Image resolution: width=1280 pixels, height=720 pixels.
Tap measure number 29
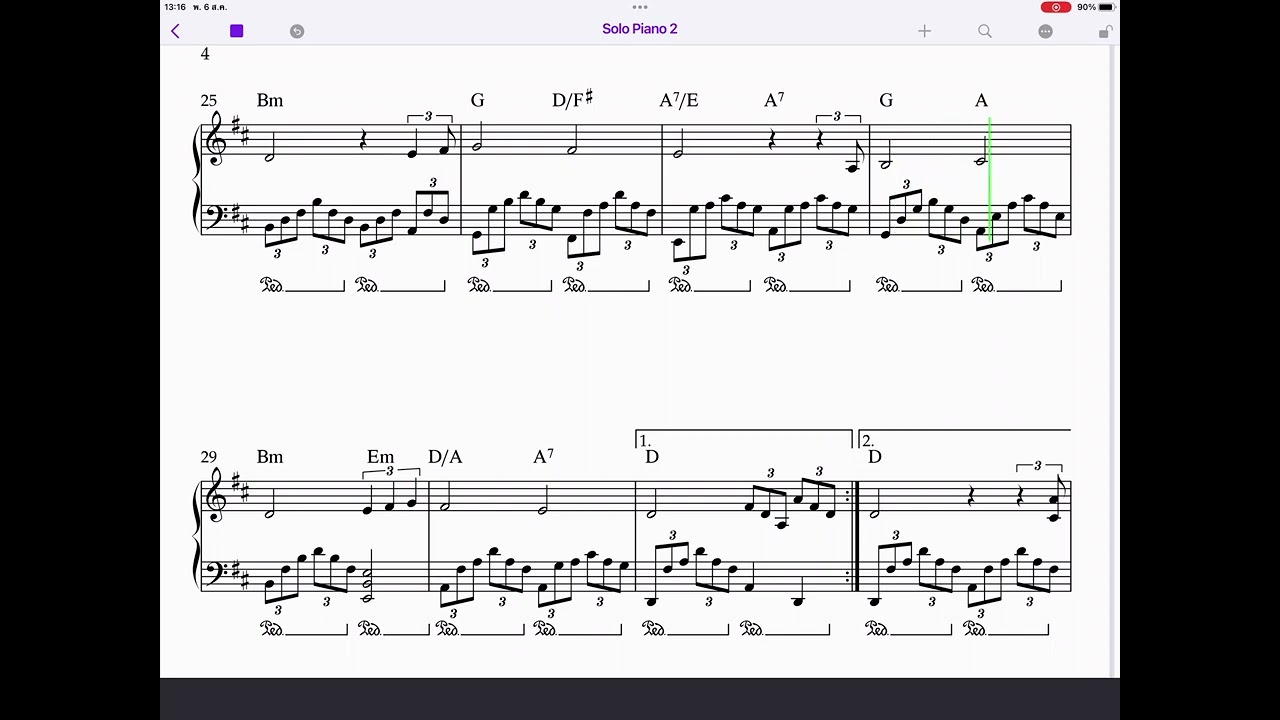[x=208, y=456]
